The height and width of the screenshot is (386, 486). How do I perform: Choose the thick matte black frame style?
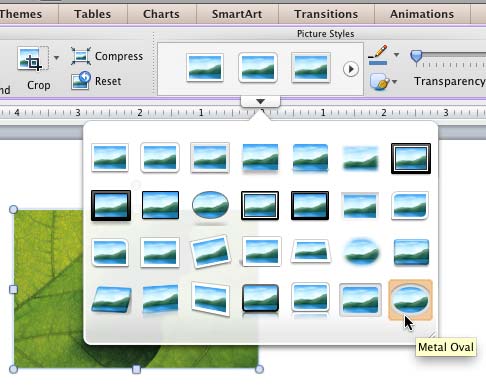(x=111, y=205)
